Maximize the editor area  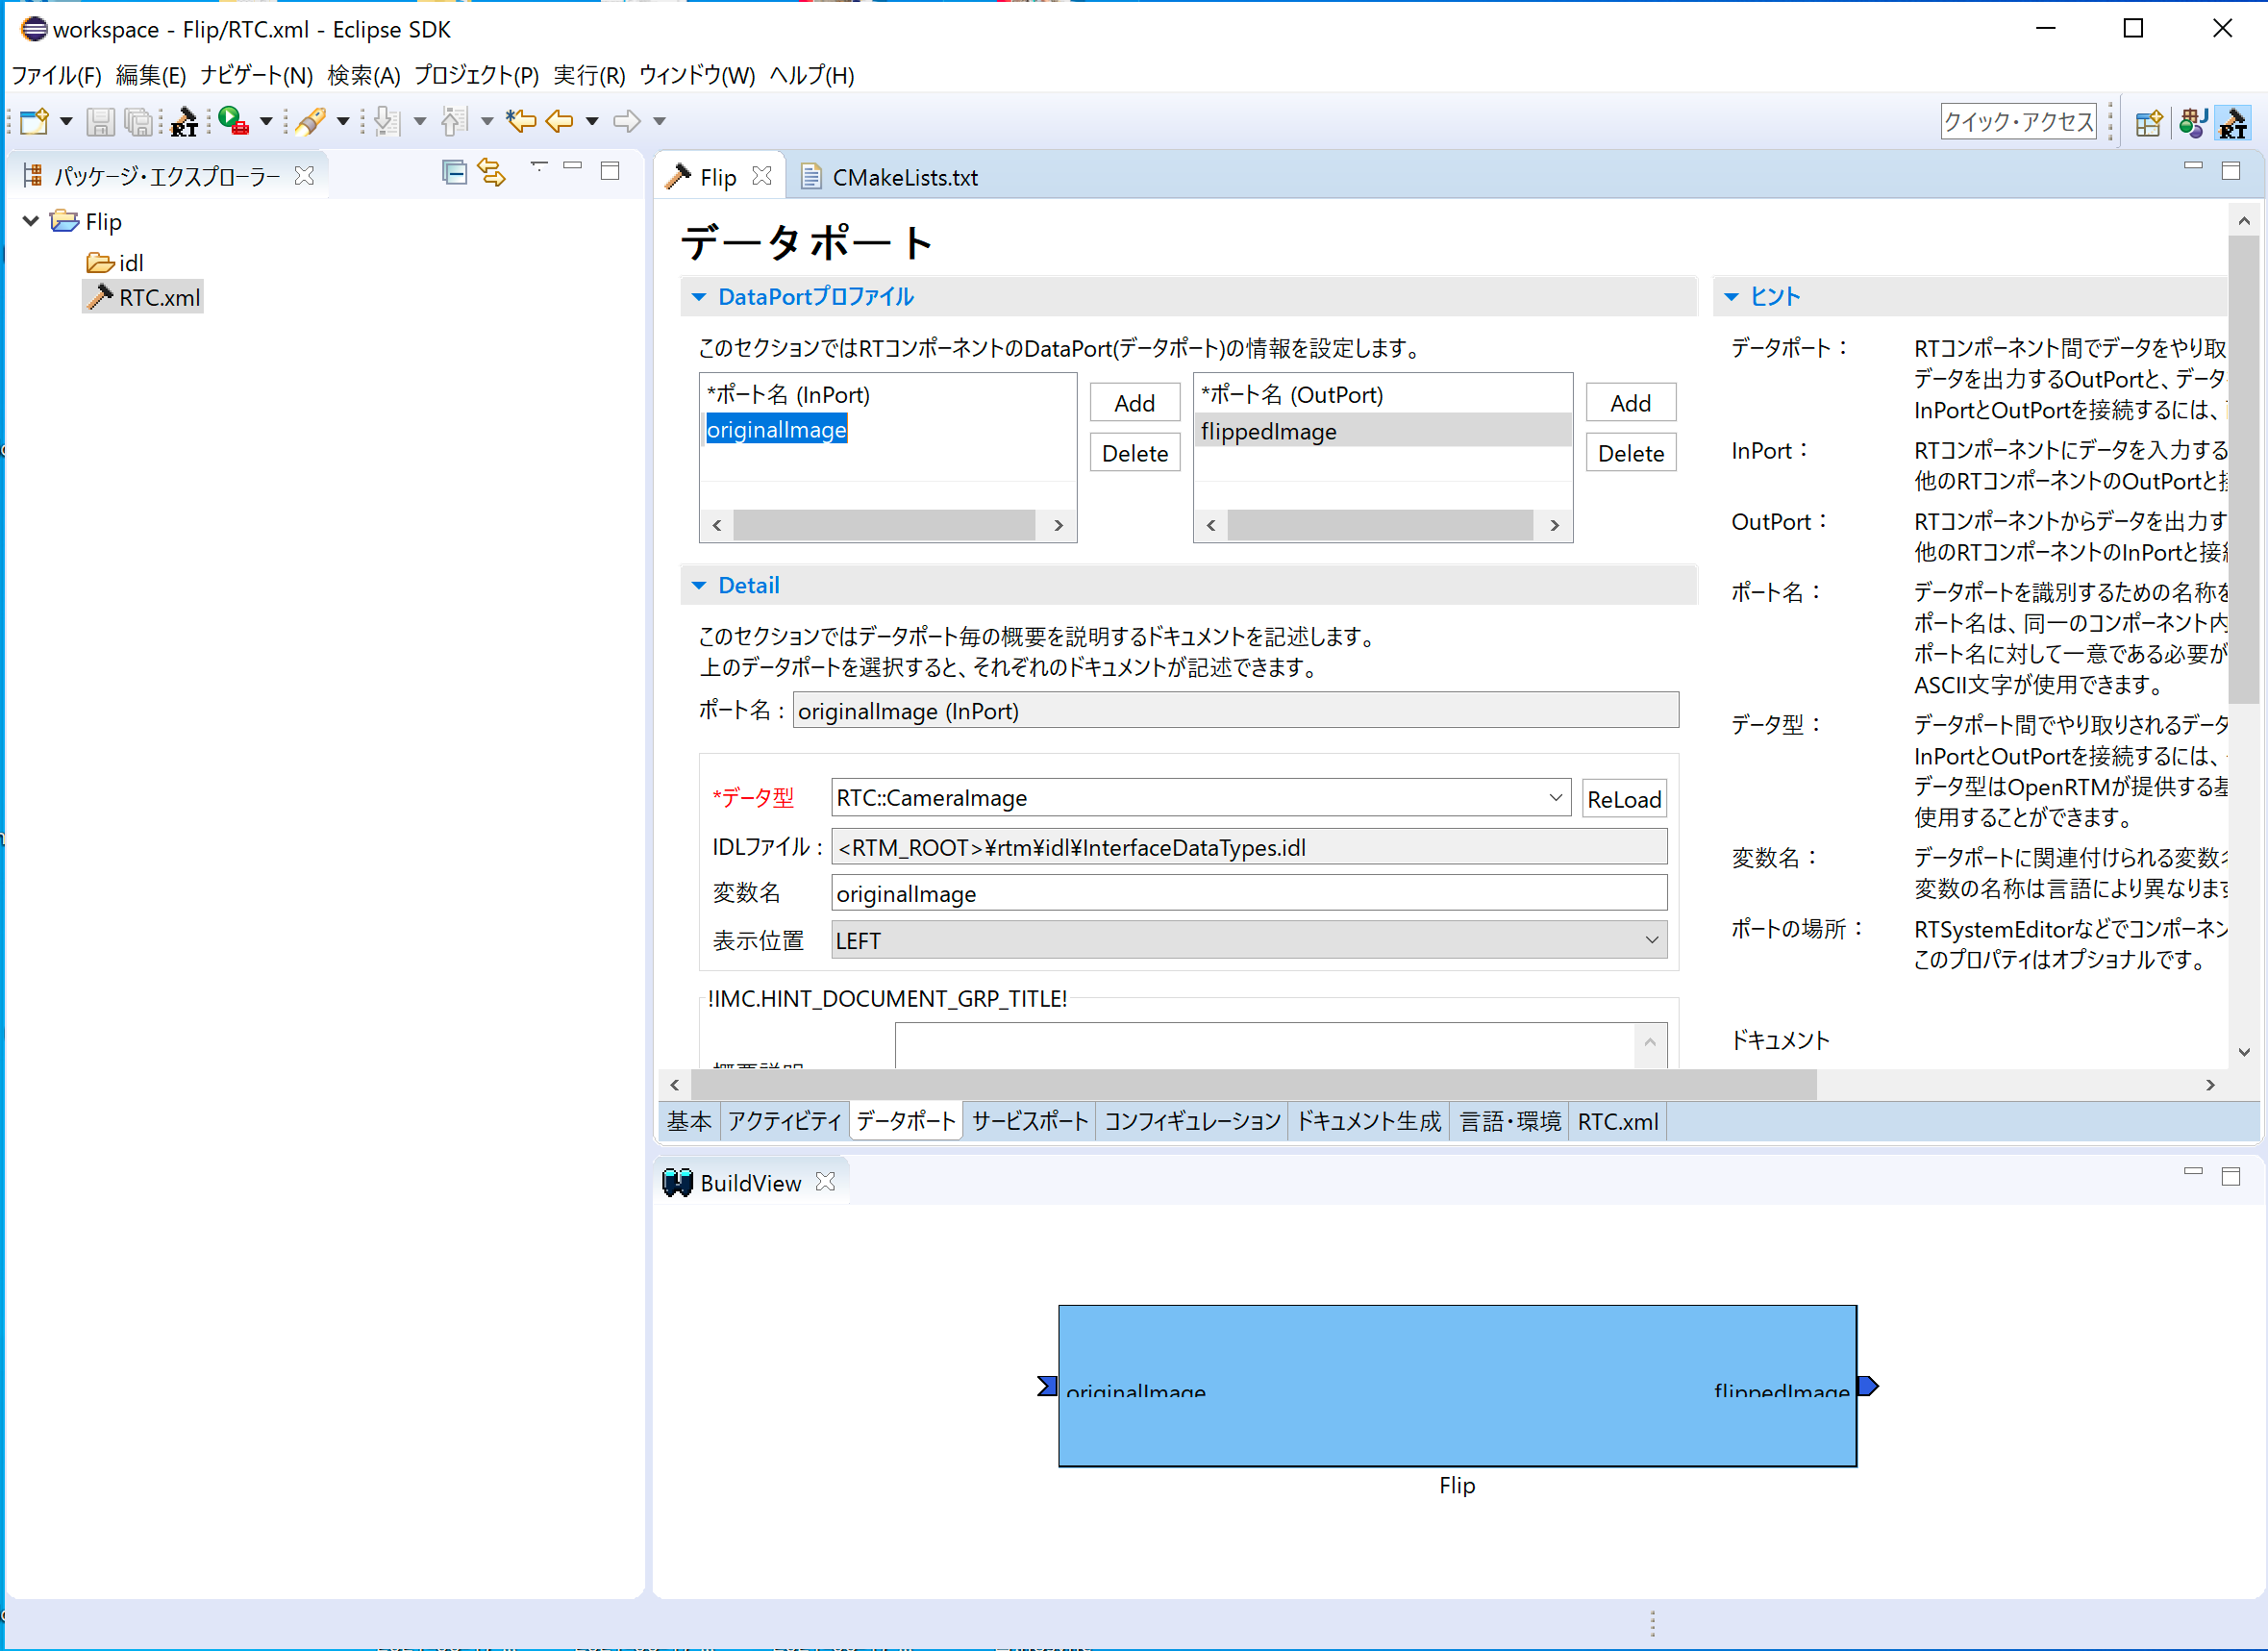(2231, 171)
